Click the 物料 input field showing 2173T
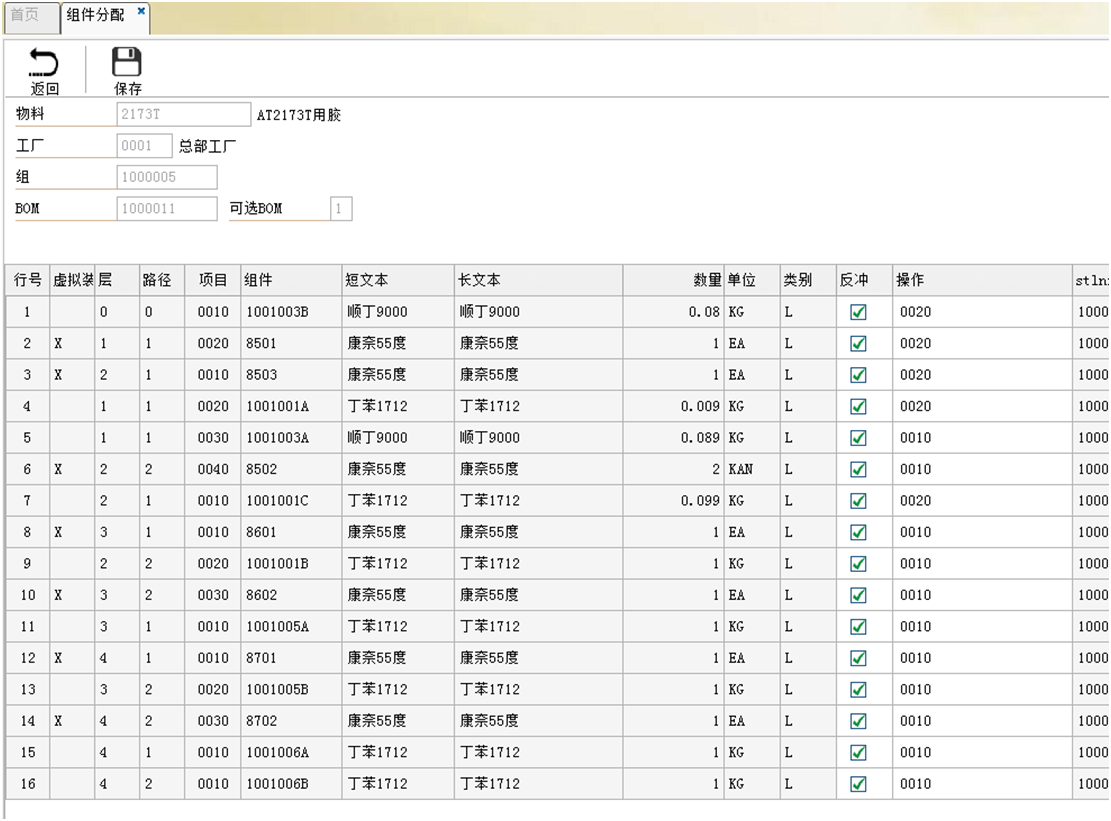 point(183,115)
